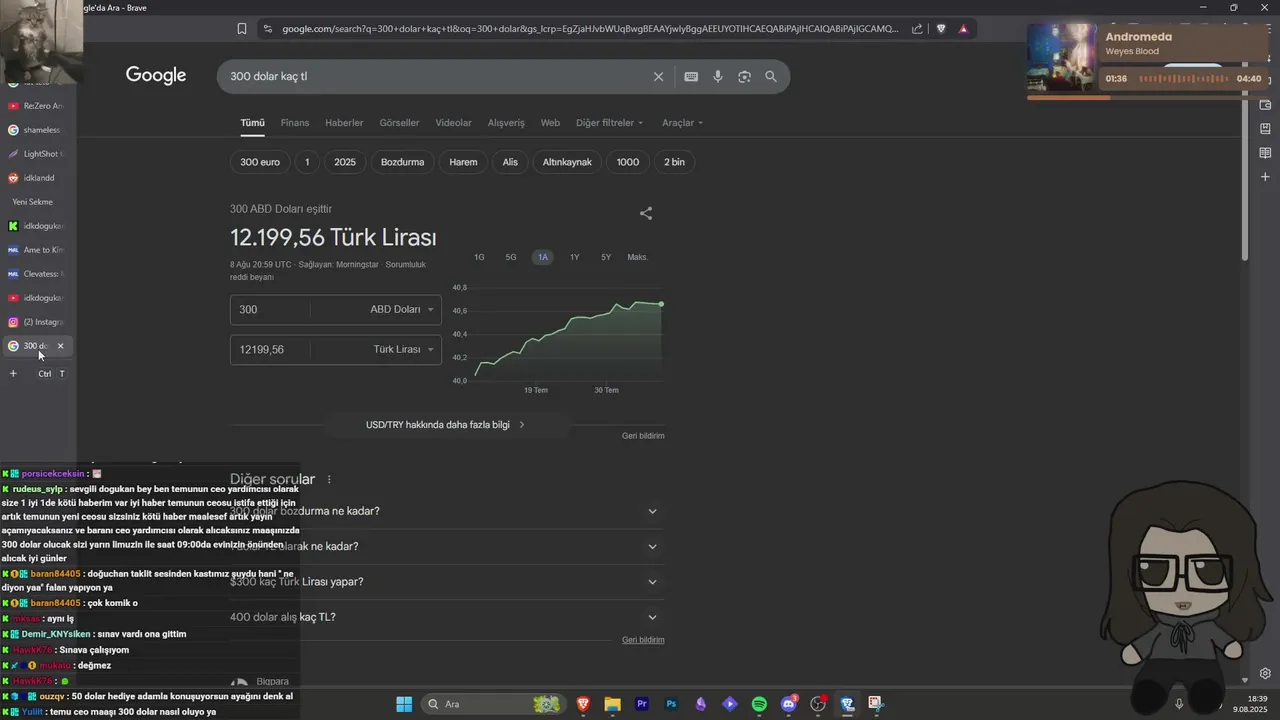
Task: Select the 5Y chart range
Action: (x=606, y=257)
